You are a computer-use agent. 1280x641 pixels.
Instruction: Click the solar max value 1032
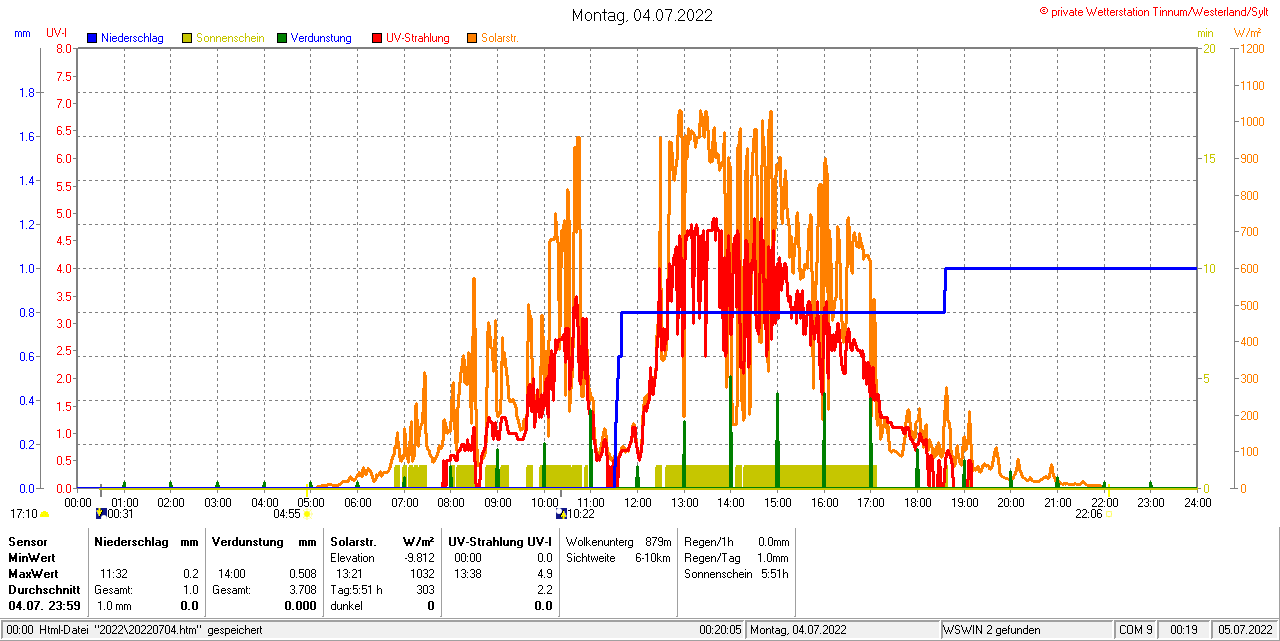click(422, 574)
